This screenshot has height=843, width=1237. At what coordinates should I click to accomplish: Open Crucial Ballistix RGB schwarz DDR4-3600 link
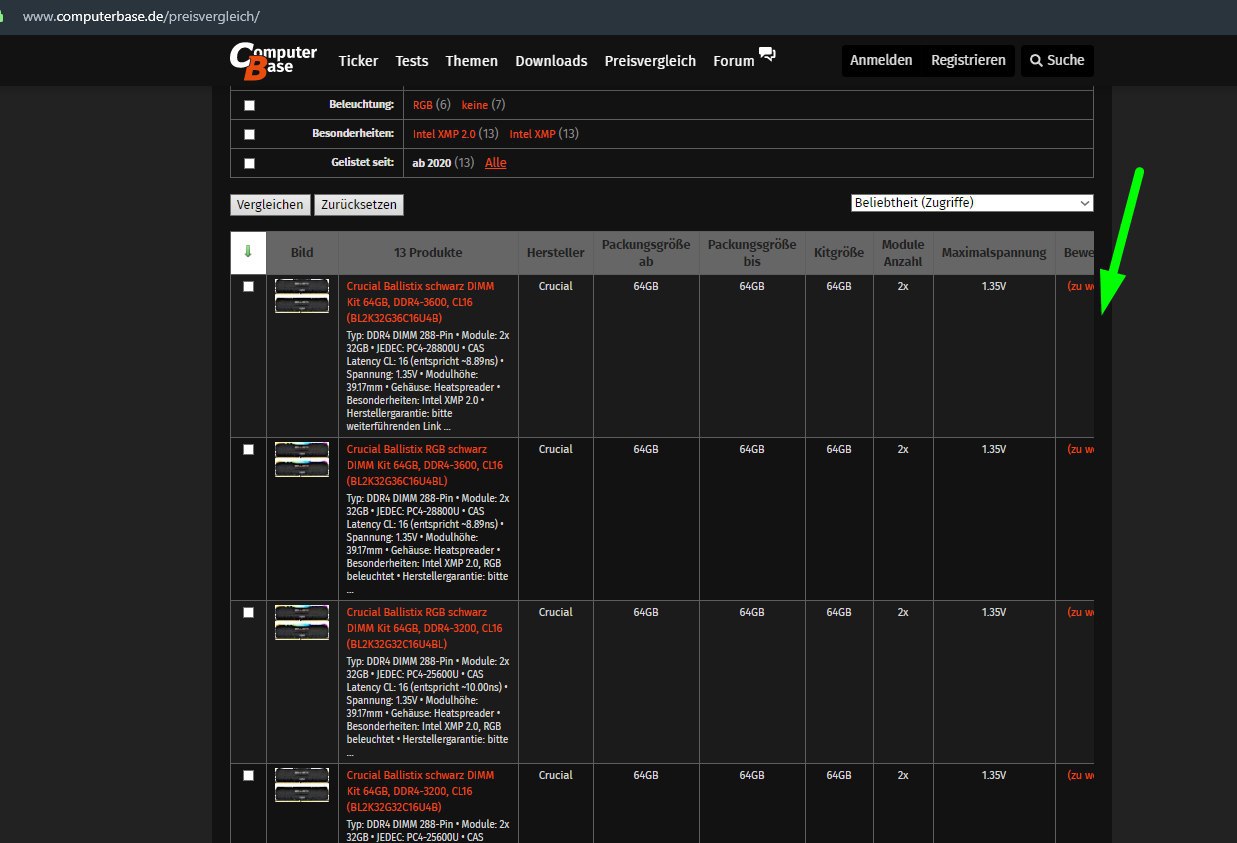(424, 465)
